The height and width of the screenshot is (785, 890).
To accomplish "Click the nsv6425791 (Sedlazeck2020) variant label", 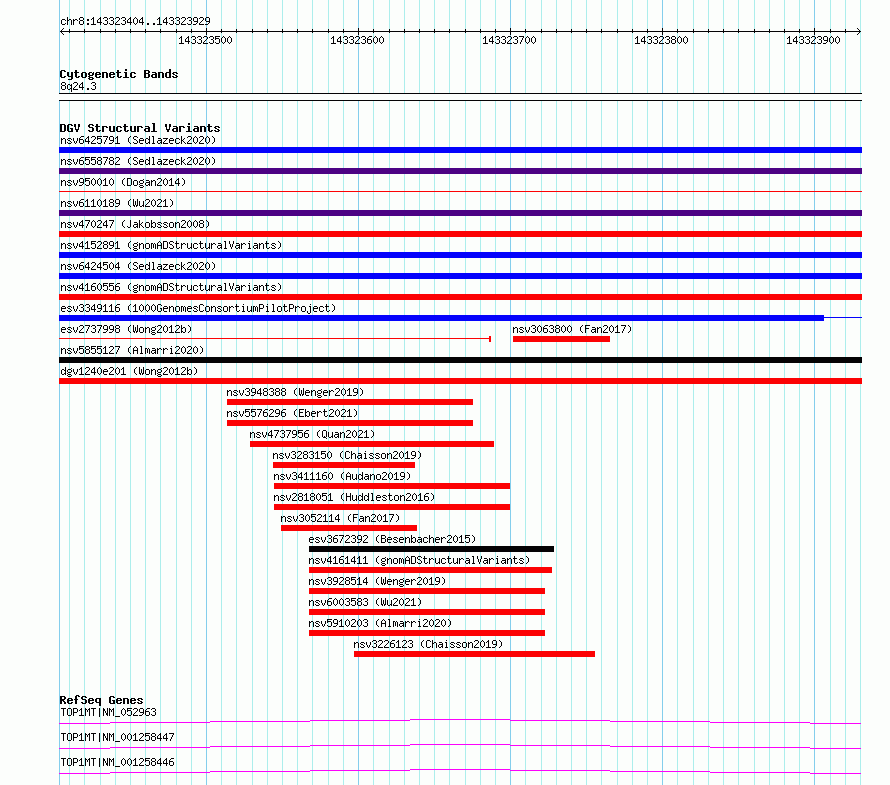I will [138, 140].
